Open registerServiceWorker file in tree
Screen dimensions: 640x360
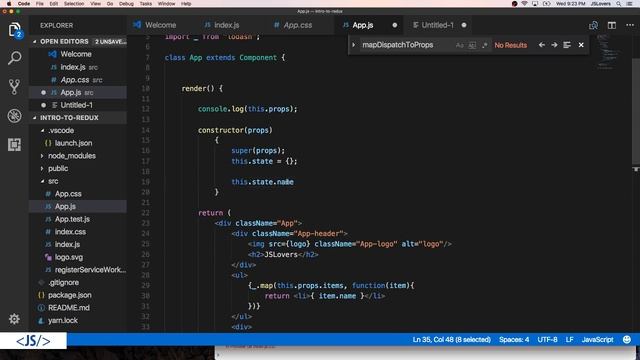coord(90,270)
